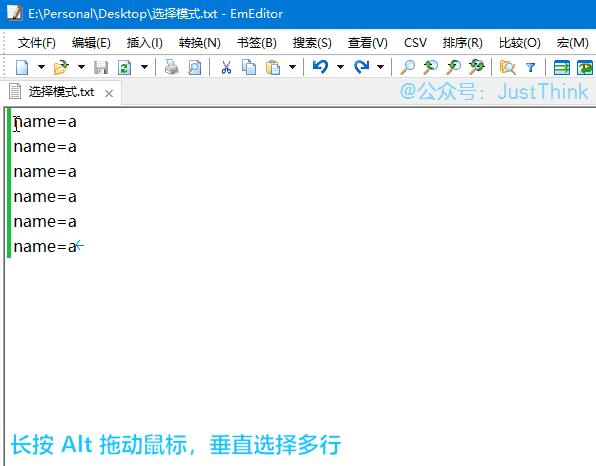Click the third line name=a text
596x466 pixels.
click(x=45, y=172)
